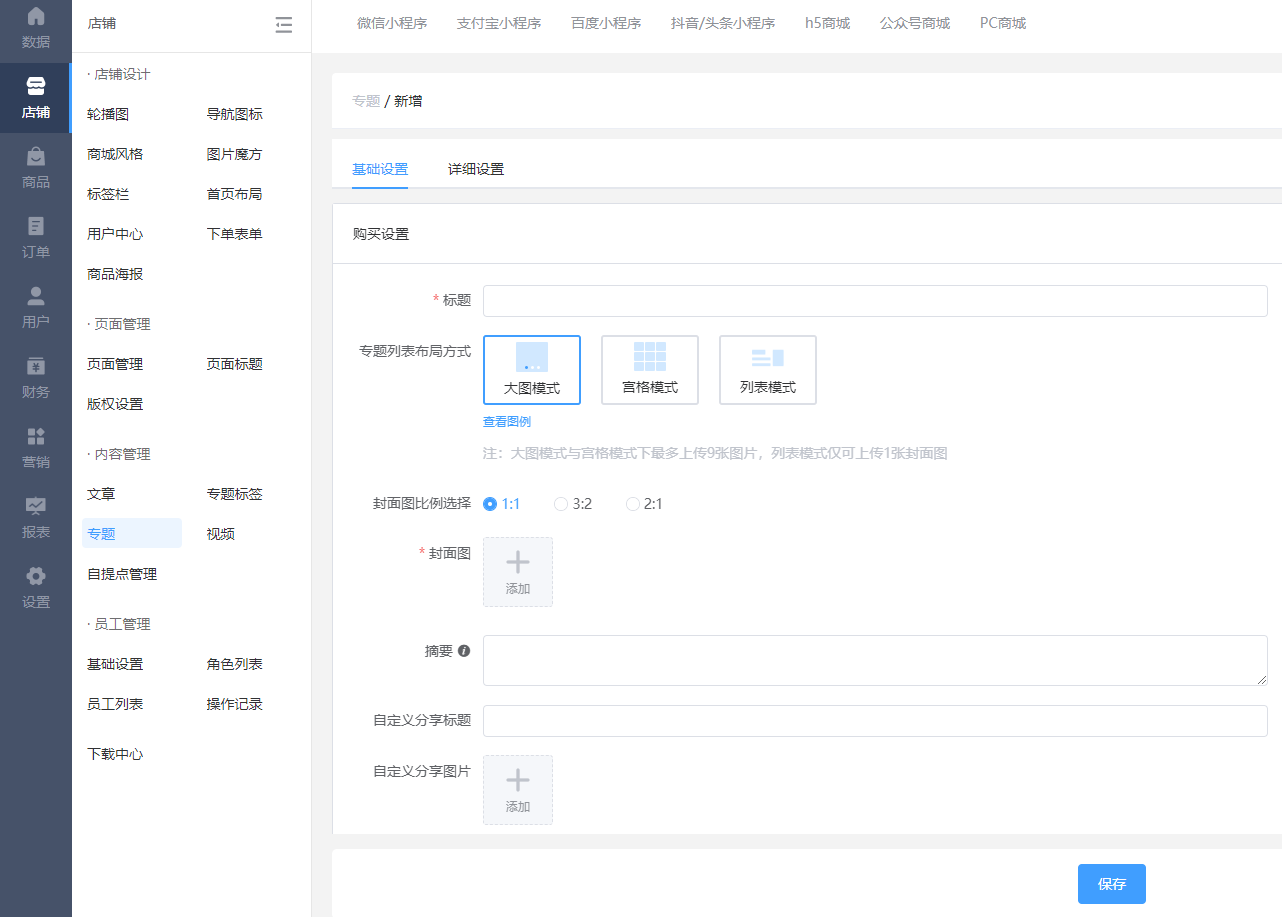Open the 营销 marketing section

[x=36, y=448]
